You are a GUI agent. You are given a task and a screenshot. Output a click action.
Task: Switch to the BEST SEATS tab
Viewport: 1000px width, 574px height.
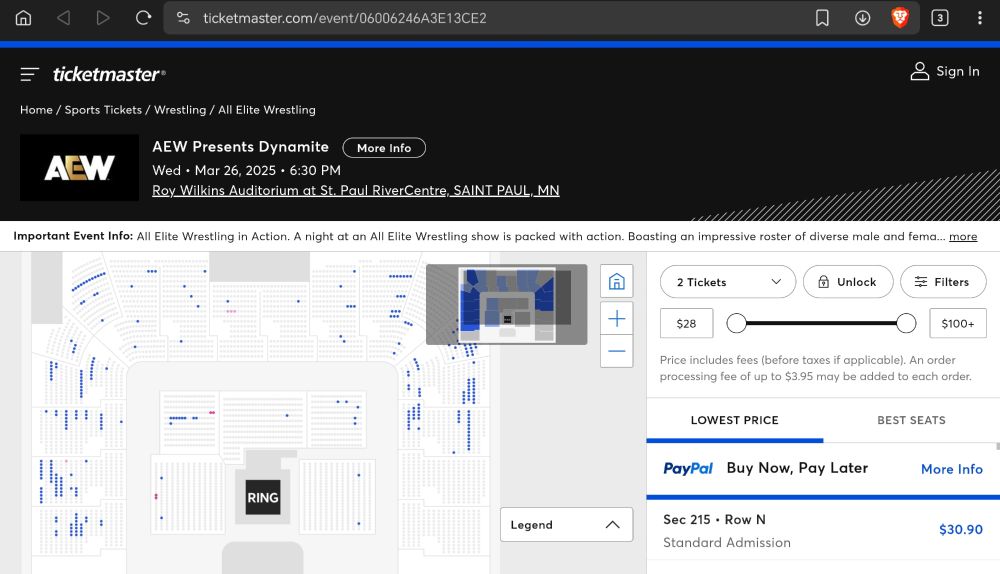click(x=911, y=420)
